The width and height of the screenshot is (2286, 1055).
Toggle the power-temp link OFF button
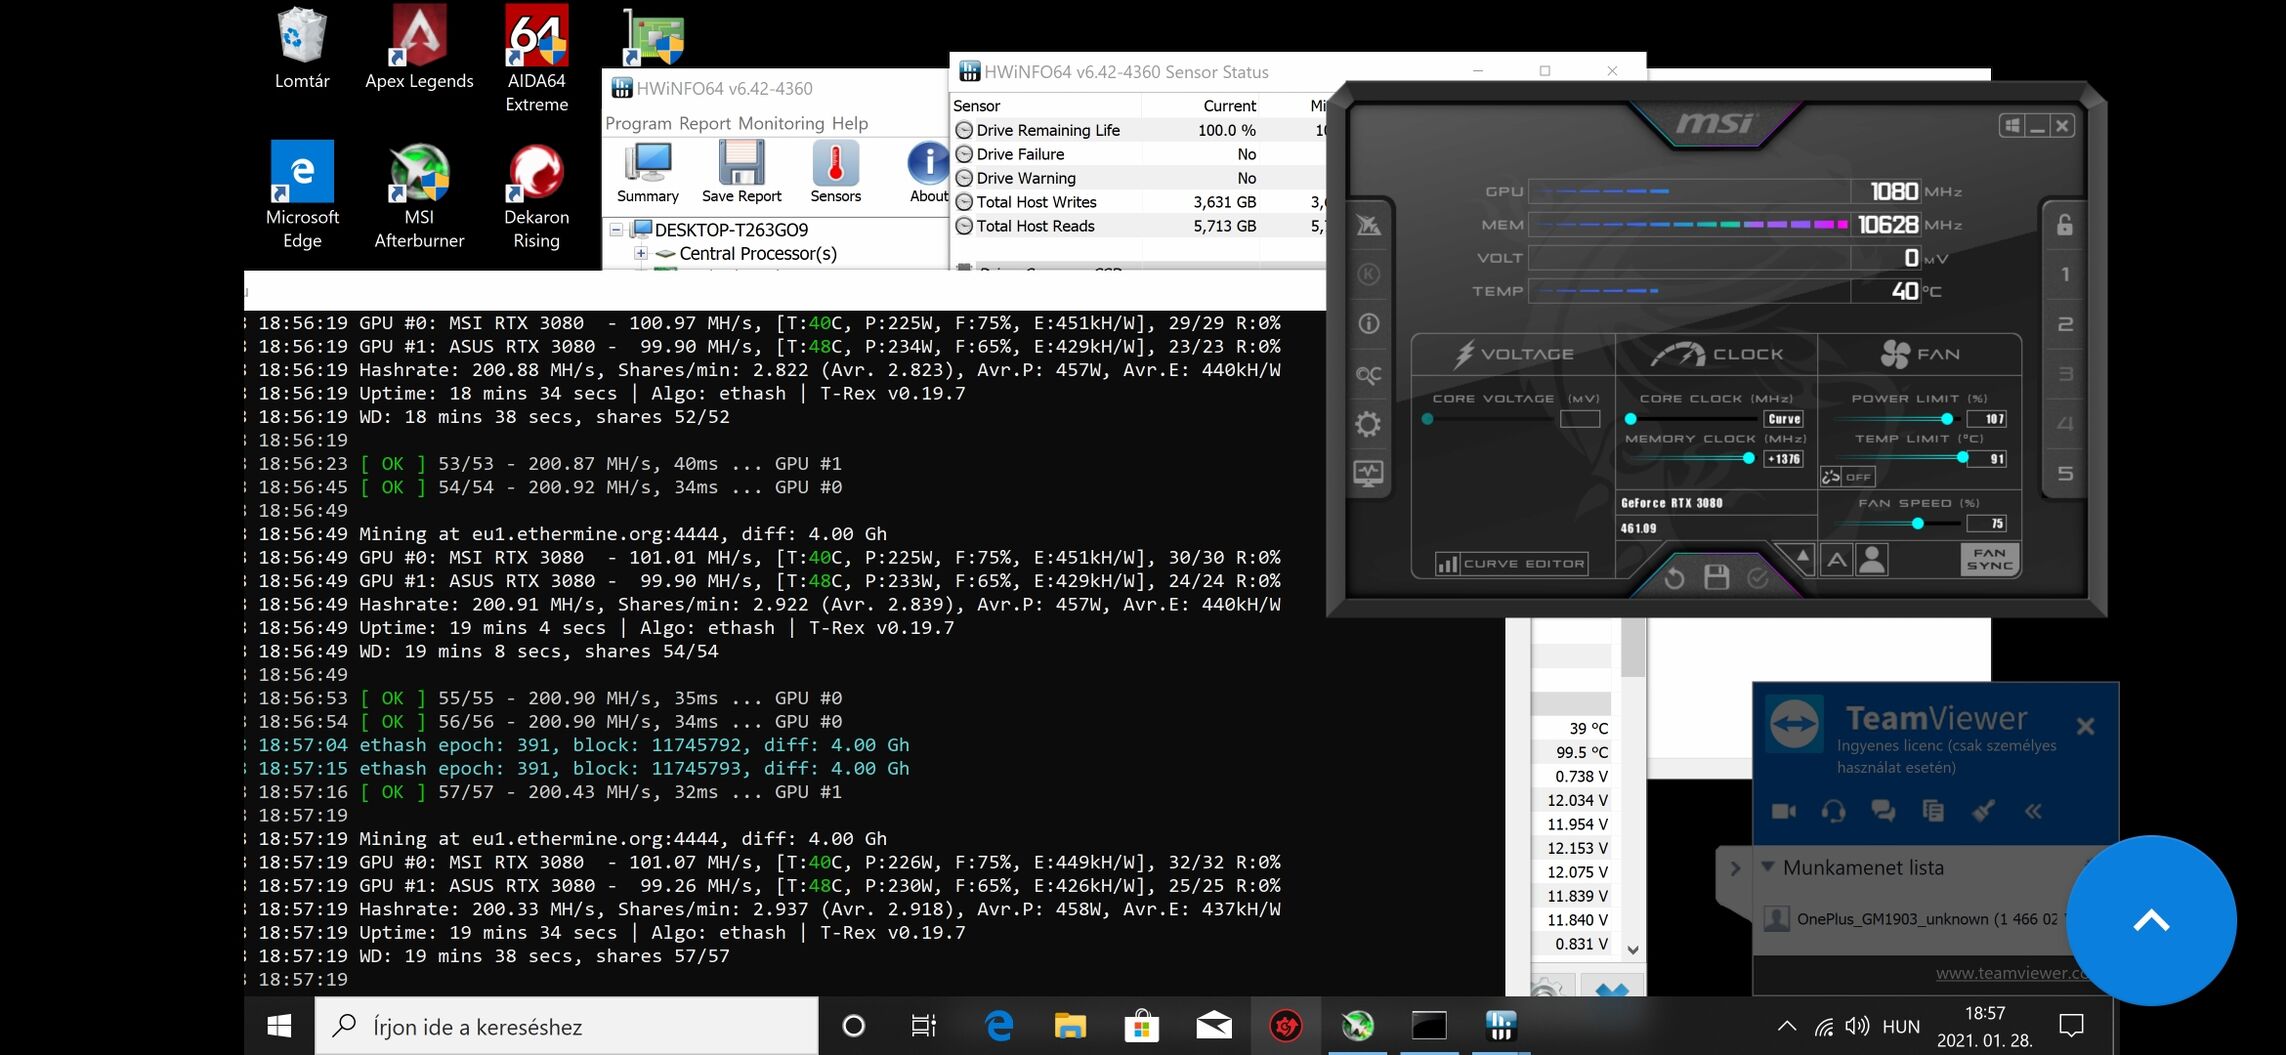tap(1847, 477)
